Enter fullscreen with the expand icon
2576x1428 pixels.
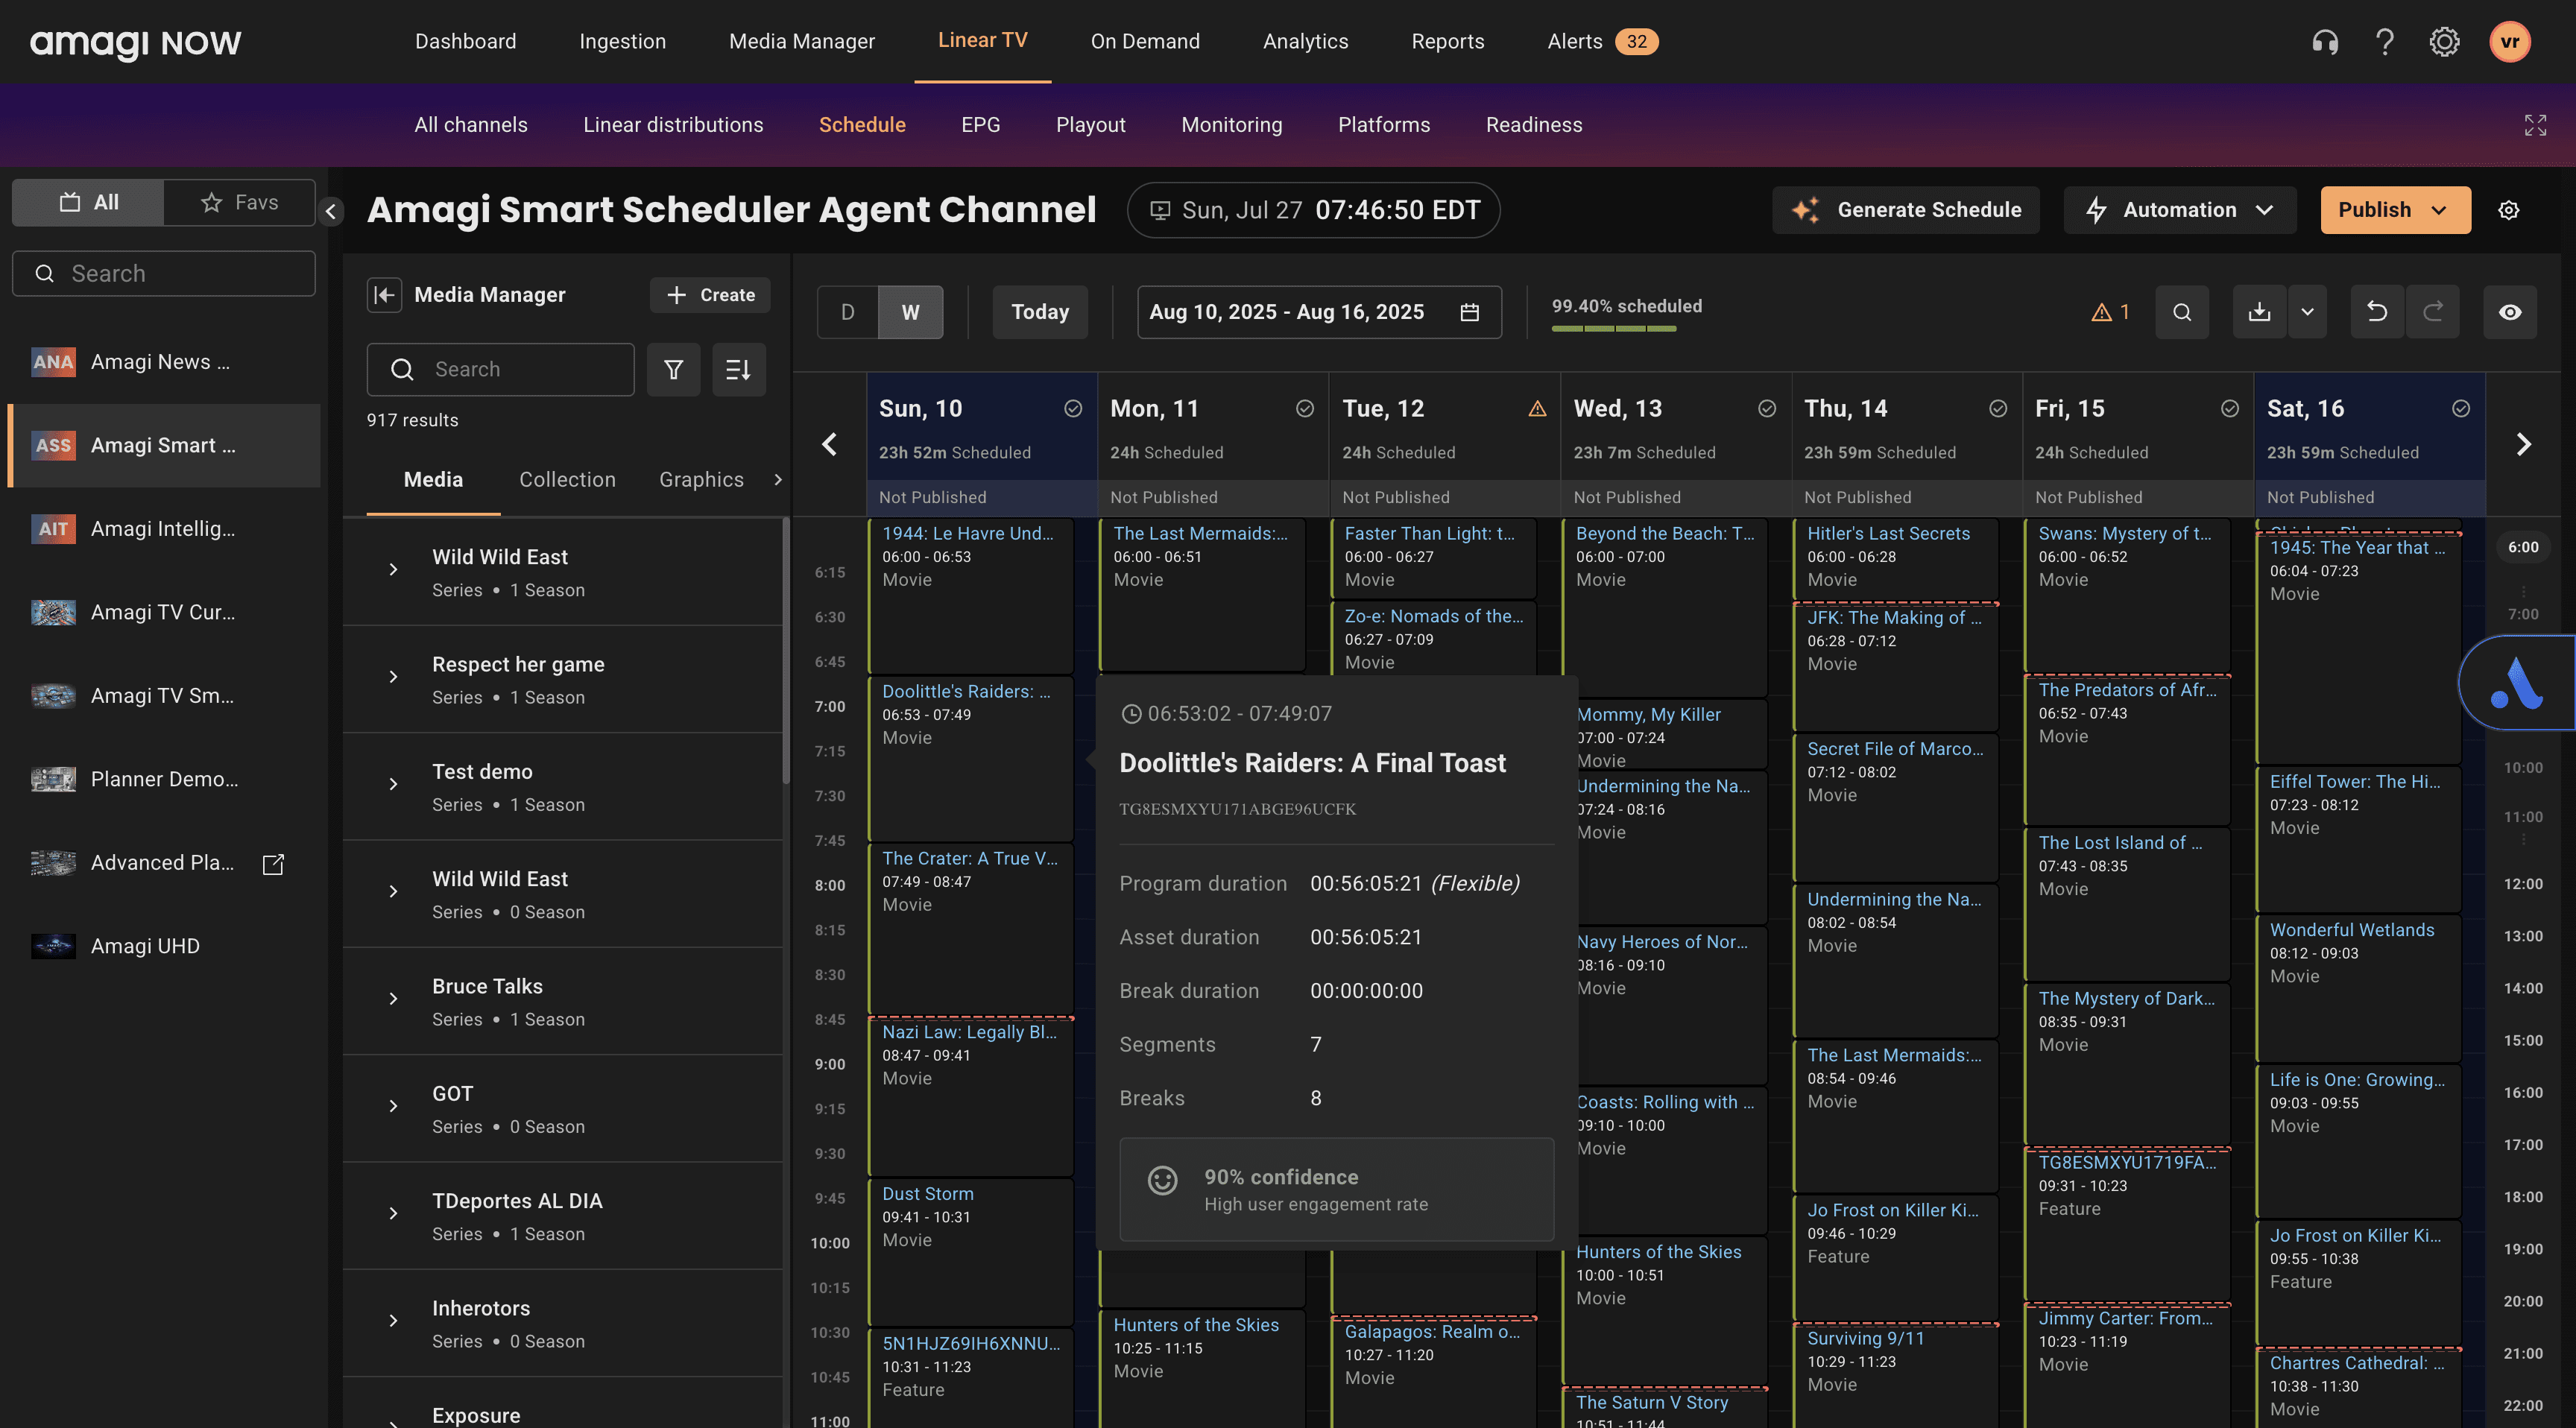2534,125
